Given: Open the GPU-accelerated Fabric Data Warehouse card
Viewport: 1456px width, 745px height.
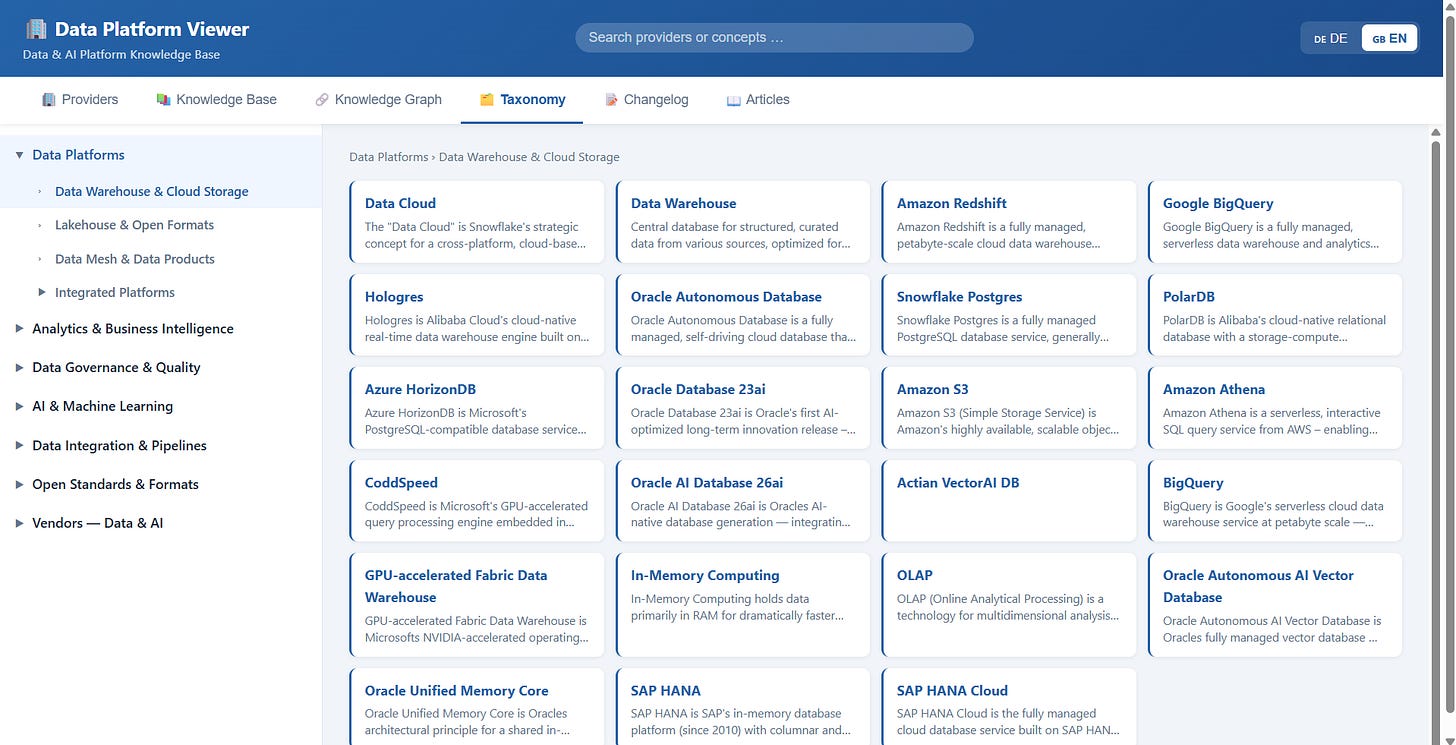Looking at the screenshot, I should click(x=477, y=605).
